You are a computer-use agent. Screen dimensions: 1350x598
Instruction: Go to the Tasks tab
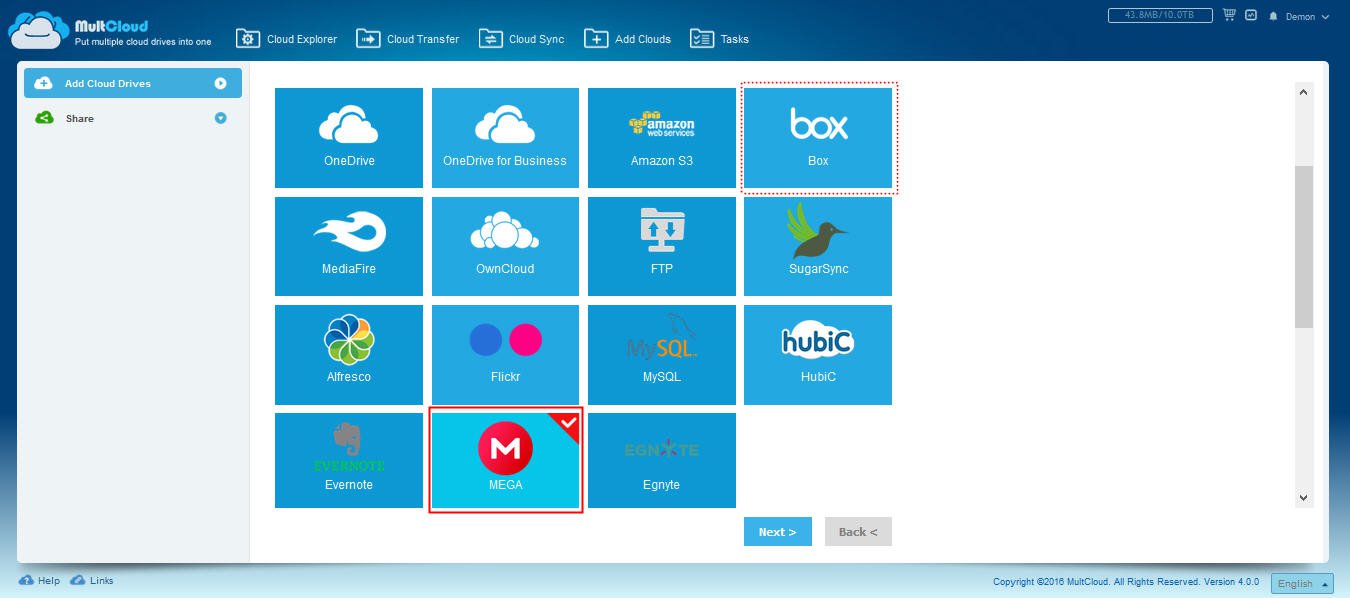(719, 39)
